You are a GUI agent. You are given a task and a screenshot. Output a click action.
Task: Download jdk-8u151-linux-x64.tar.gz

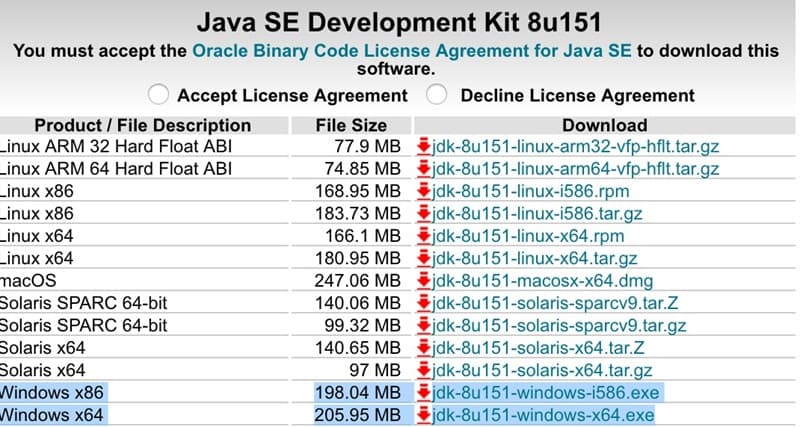535,259
